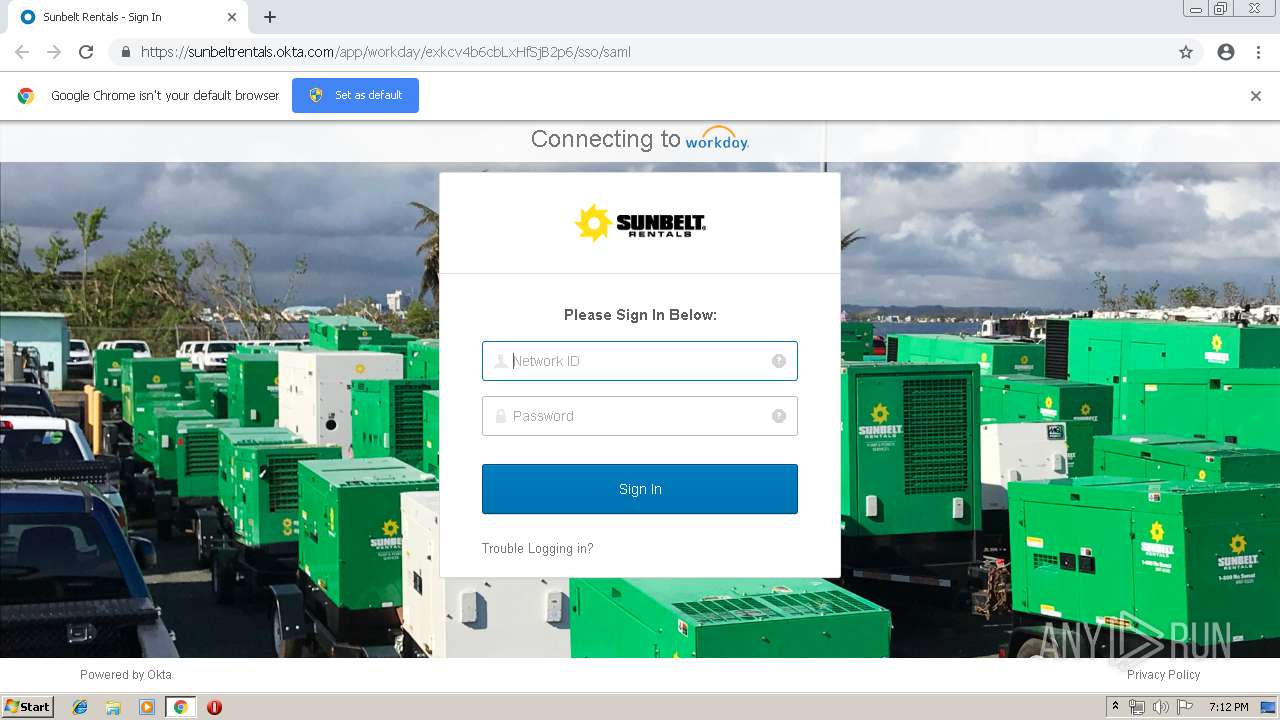1280x720 pixels.
Task: Click Set as default button
Action: [x=355, y=95]
